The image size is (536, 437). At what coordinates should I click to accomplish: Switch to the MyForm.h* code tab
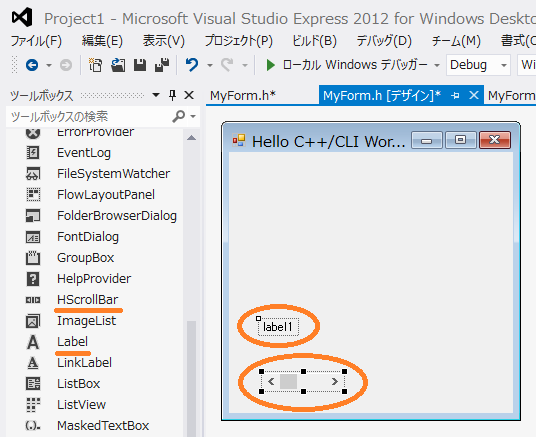click(x=243, y=95)
